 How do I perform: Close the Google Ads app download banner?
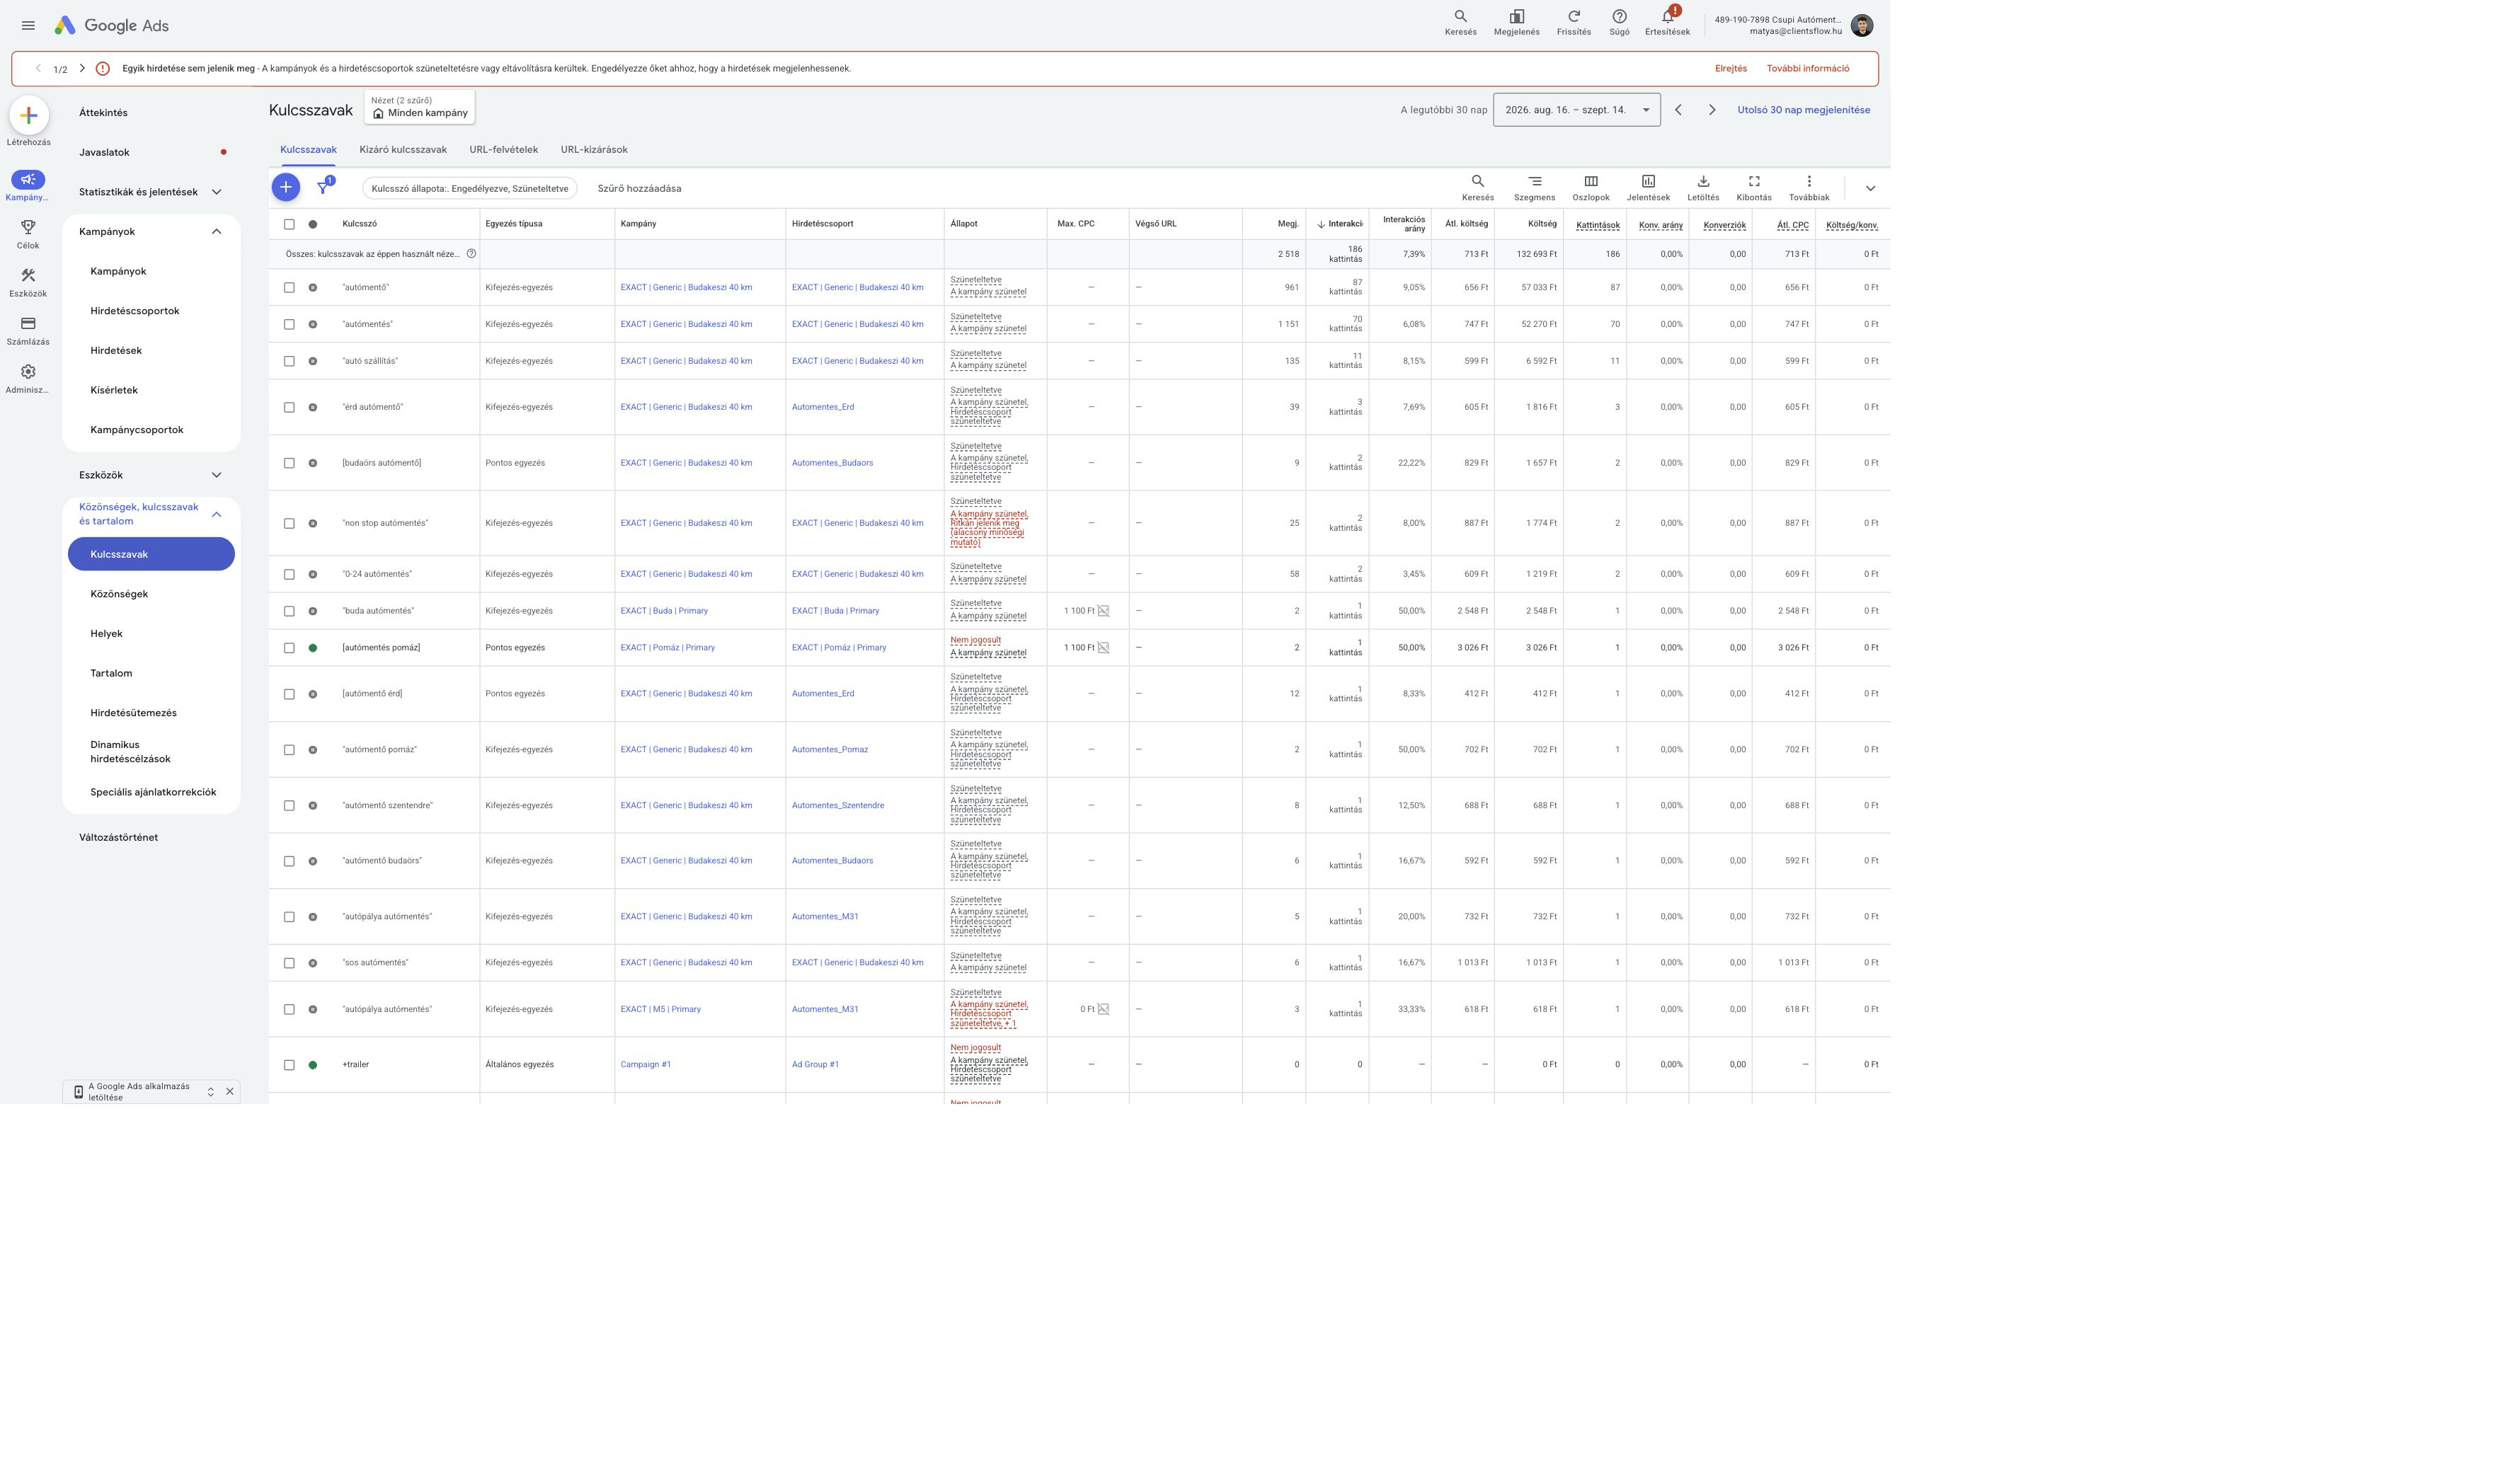(x=230, y=1091)
